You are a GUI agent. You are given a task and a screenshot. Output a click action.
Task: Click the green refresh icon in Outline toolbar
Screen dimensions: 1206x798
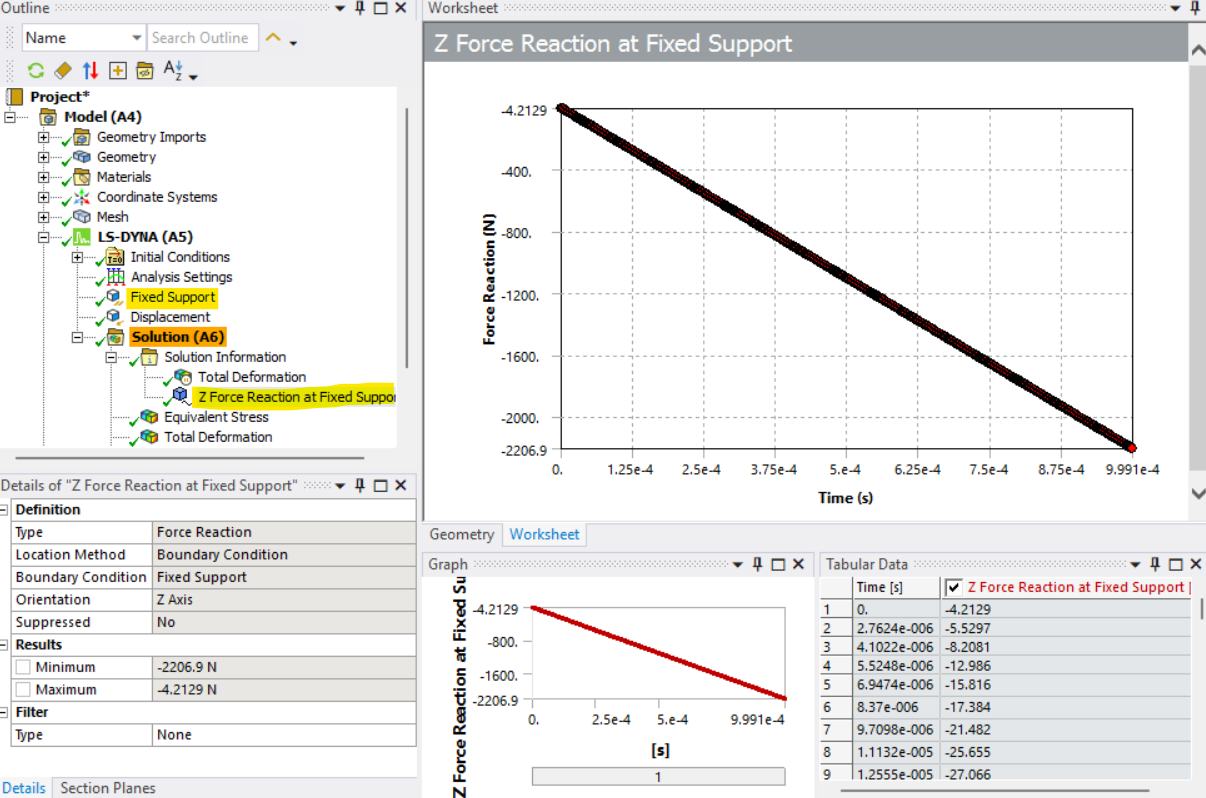pos(36,71)
